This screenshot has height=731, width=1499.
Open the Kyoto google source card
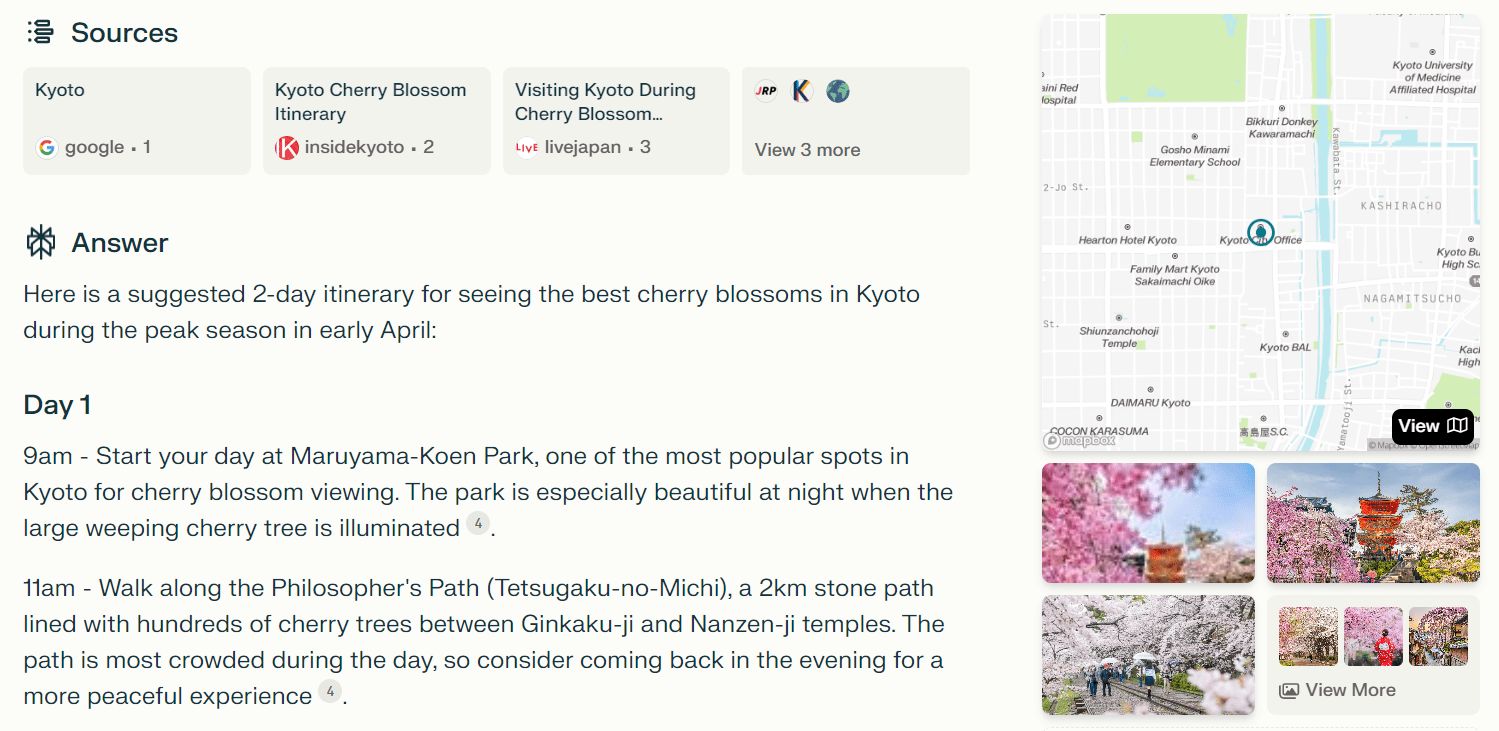pos(137,120)
